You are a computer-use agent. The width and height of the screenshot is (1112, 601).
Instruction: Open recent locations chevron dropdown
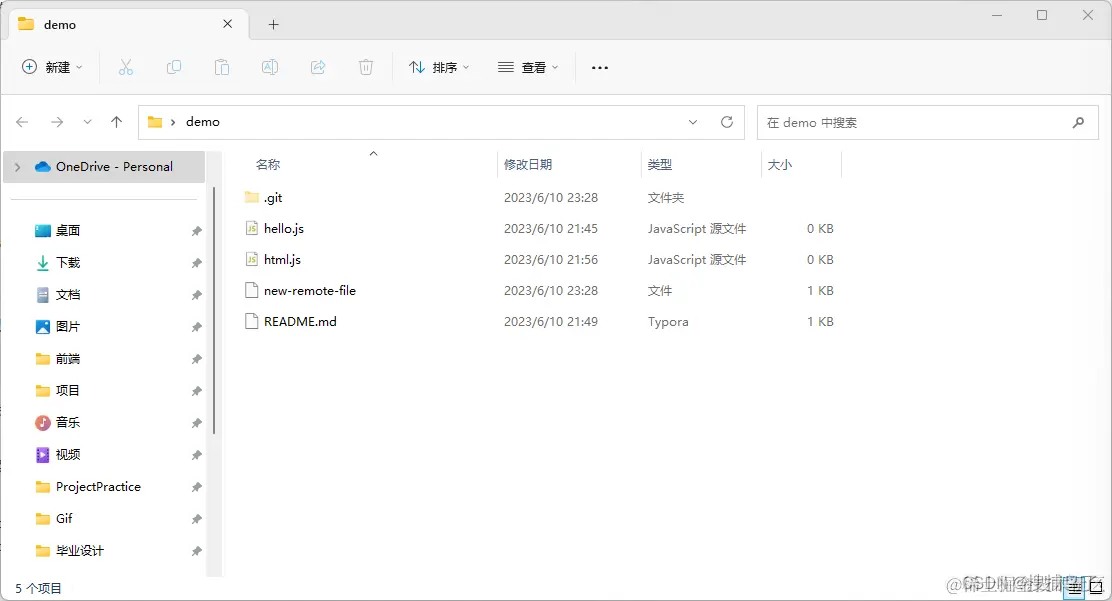(87, 122)
